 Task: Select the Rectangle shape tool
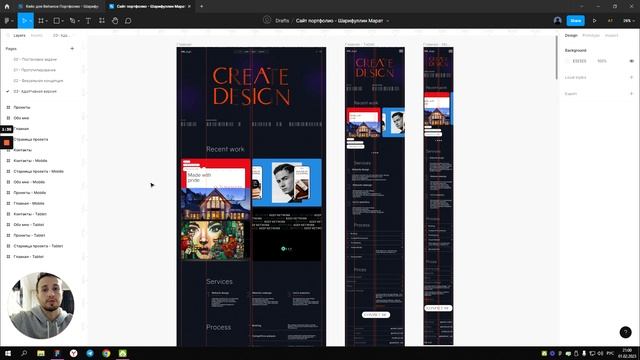pyautogui.click(x=57, y=20)
